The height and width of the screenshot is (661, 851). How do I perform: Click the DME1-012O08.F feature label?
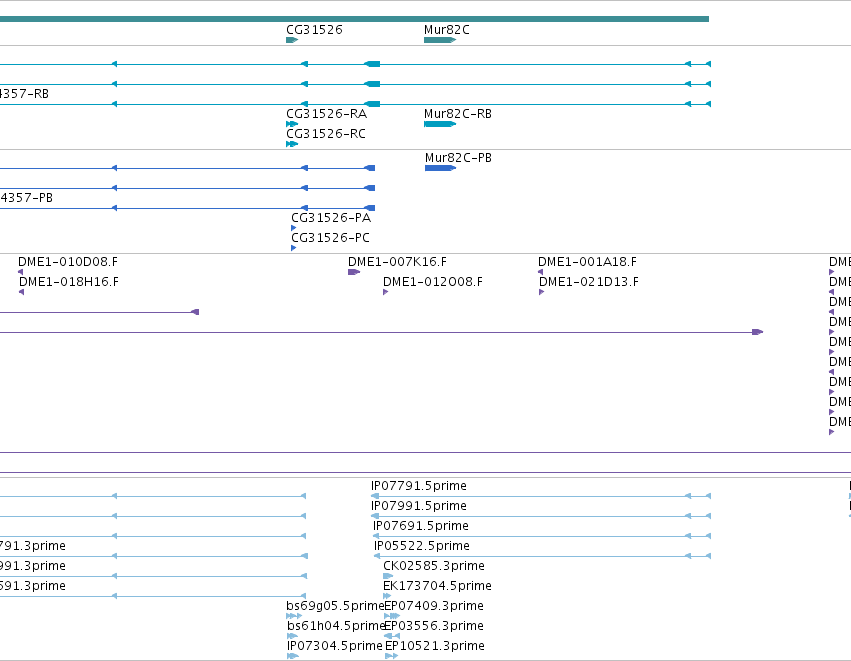[x=433, y=282]
